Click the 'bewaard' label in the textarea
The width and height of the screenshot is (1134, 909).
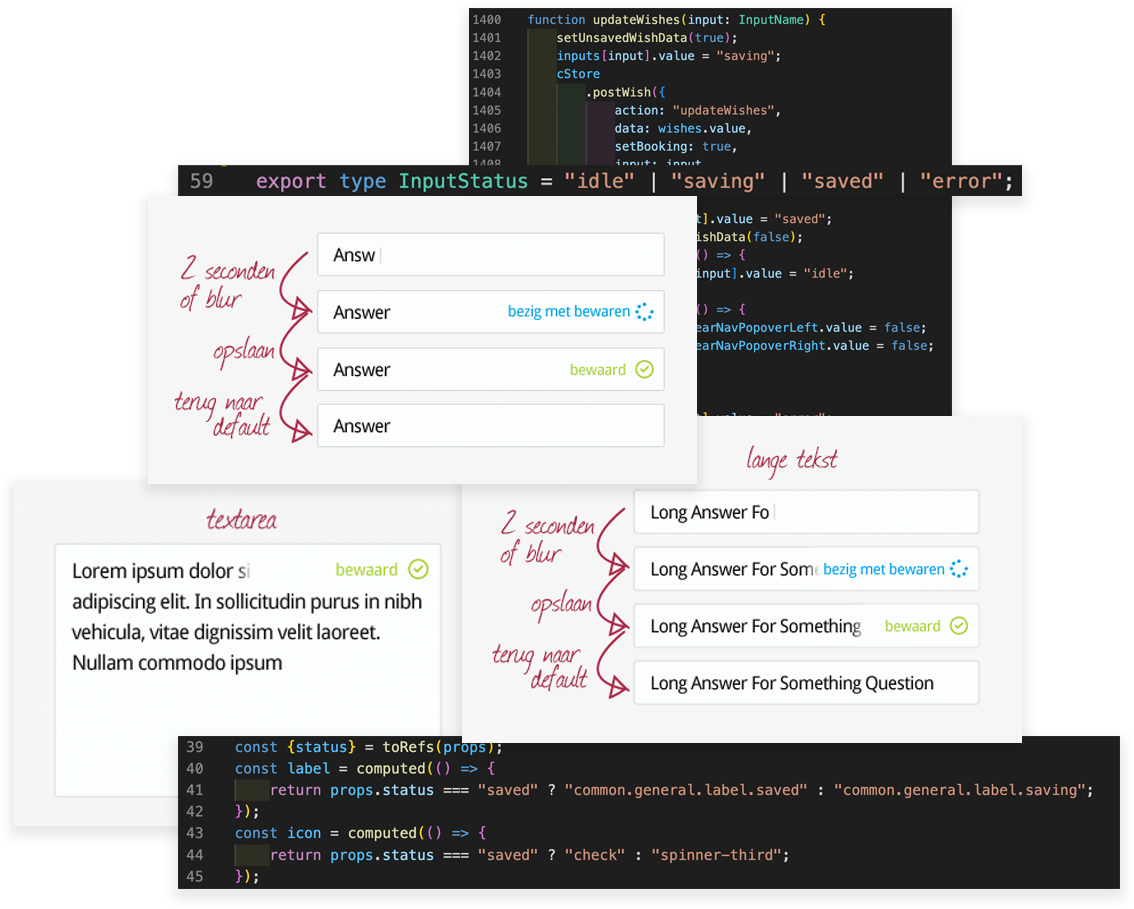pos(367,570)
